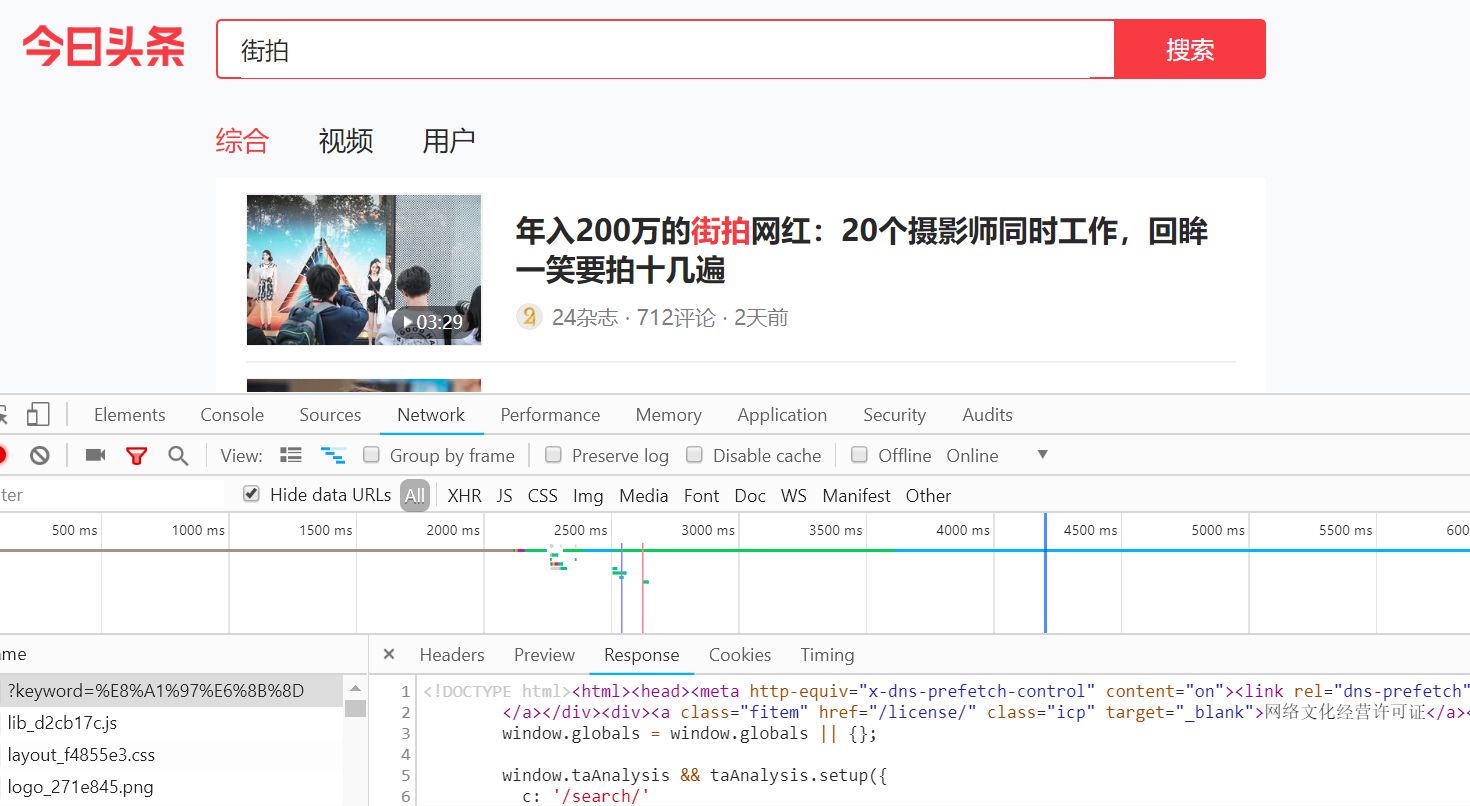1470x806 pixels.
Task: Open article titled 年入200万的街拍网红
Action: click(x=862, y=251)
